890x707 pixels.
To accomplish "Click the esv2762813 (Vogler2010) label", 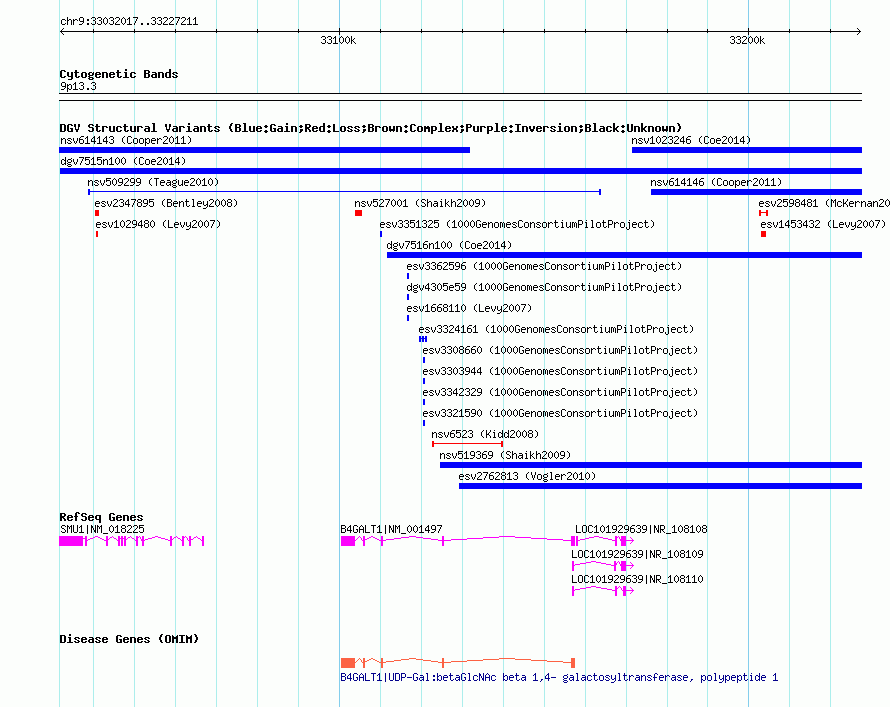I will tap(527, 476).
